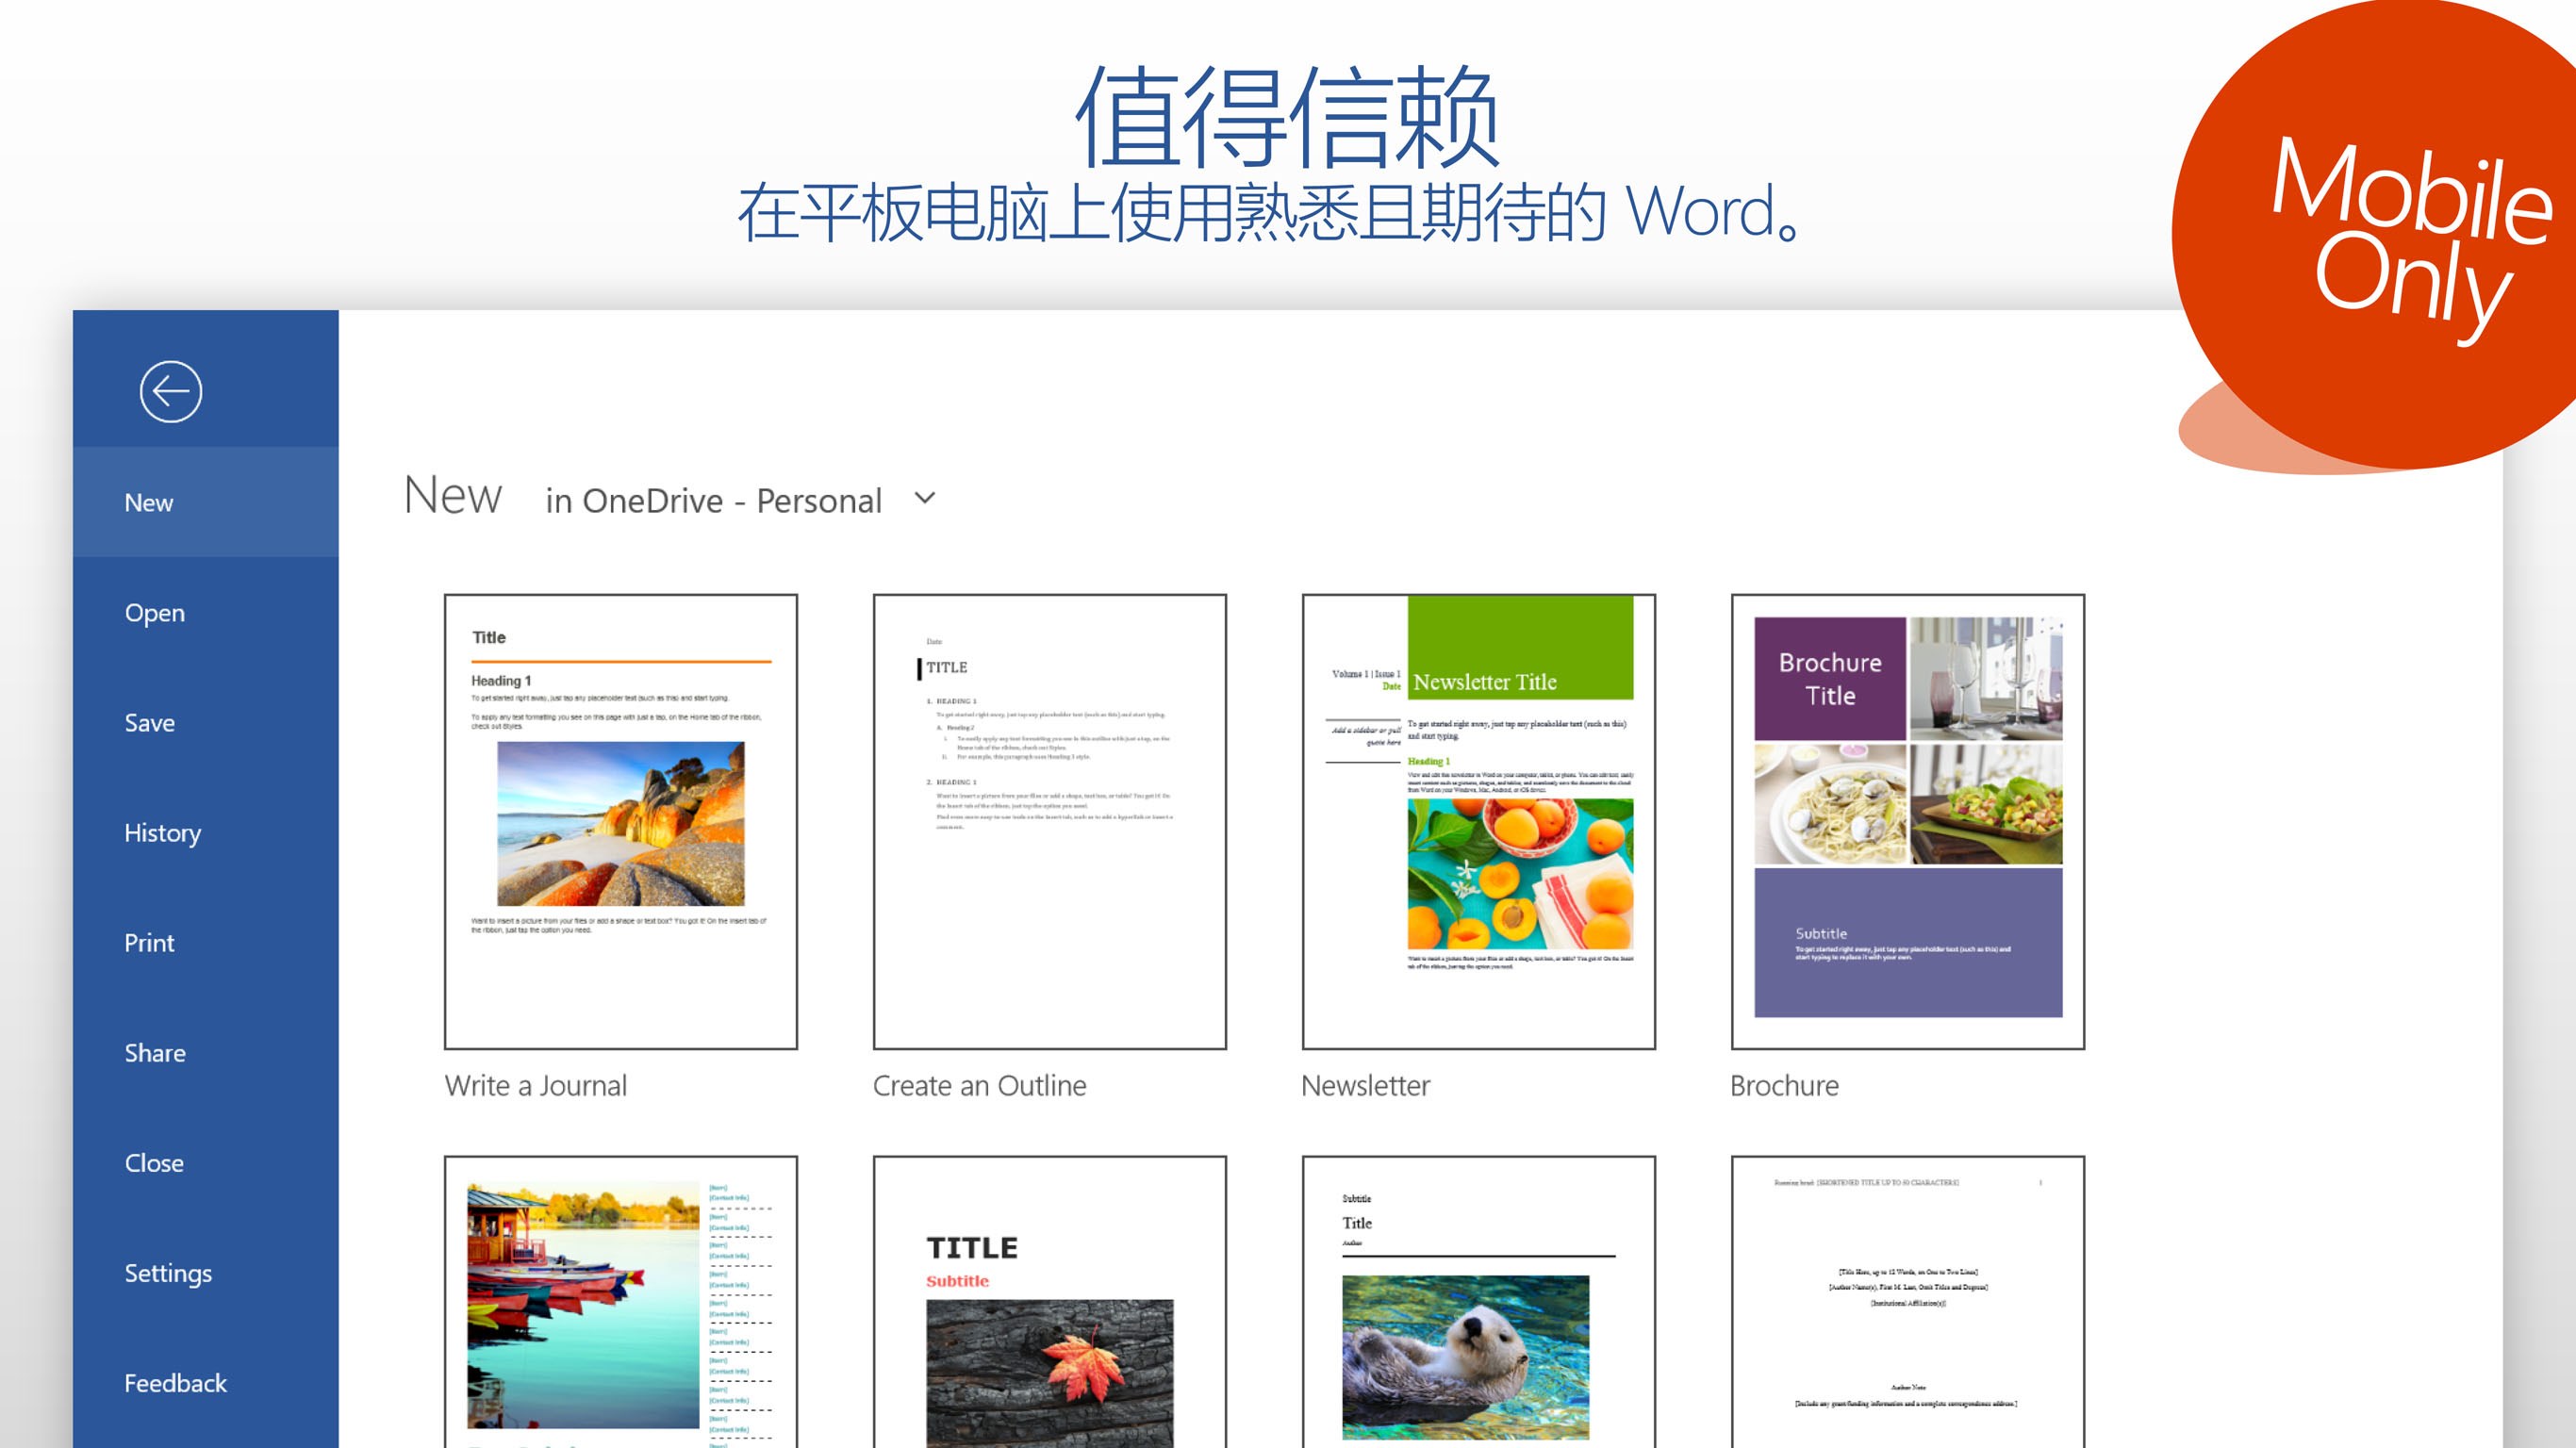Screen dimensions: 2576x1448
Task: Pick the Write a Journal template thumbnail
Action: coord(620,820)
